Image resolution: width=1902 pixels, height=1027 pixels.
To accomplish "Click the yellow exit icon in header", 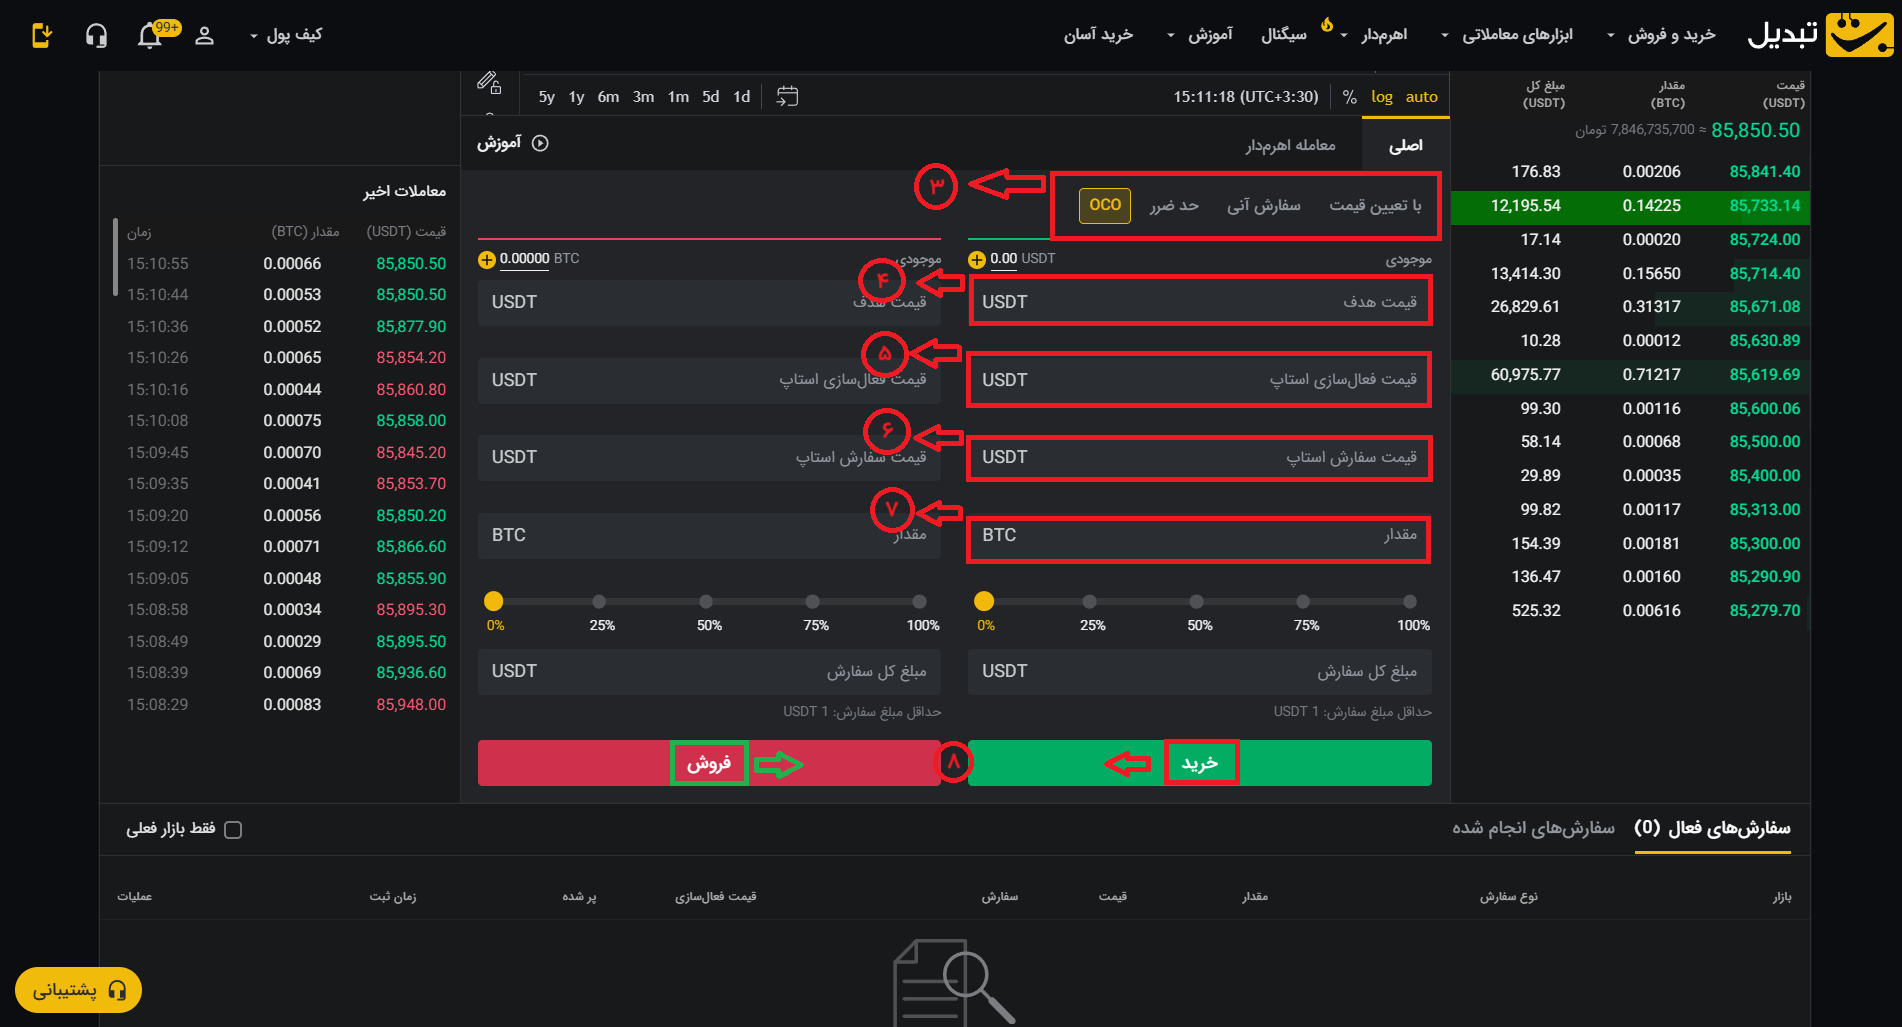I will click(x=41, y=36).
